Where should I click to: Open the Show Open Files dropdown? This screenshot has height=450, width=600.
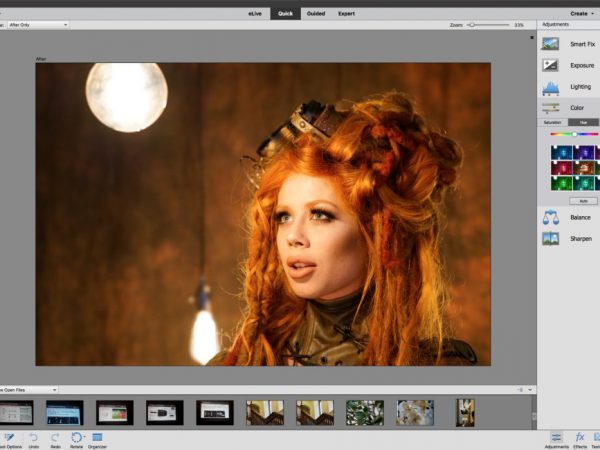pyautogui.click(x=30, y=389)
